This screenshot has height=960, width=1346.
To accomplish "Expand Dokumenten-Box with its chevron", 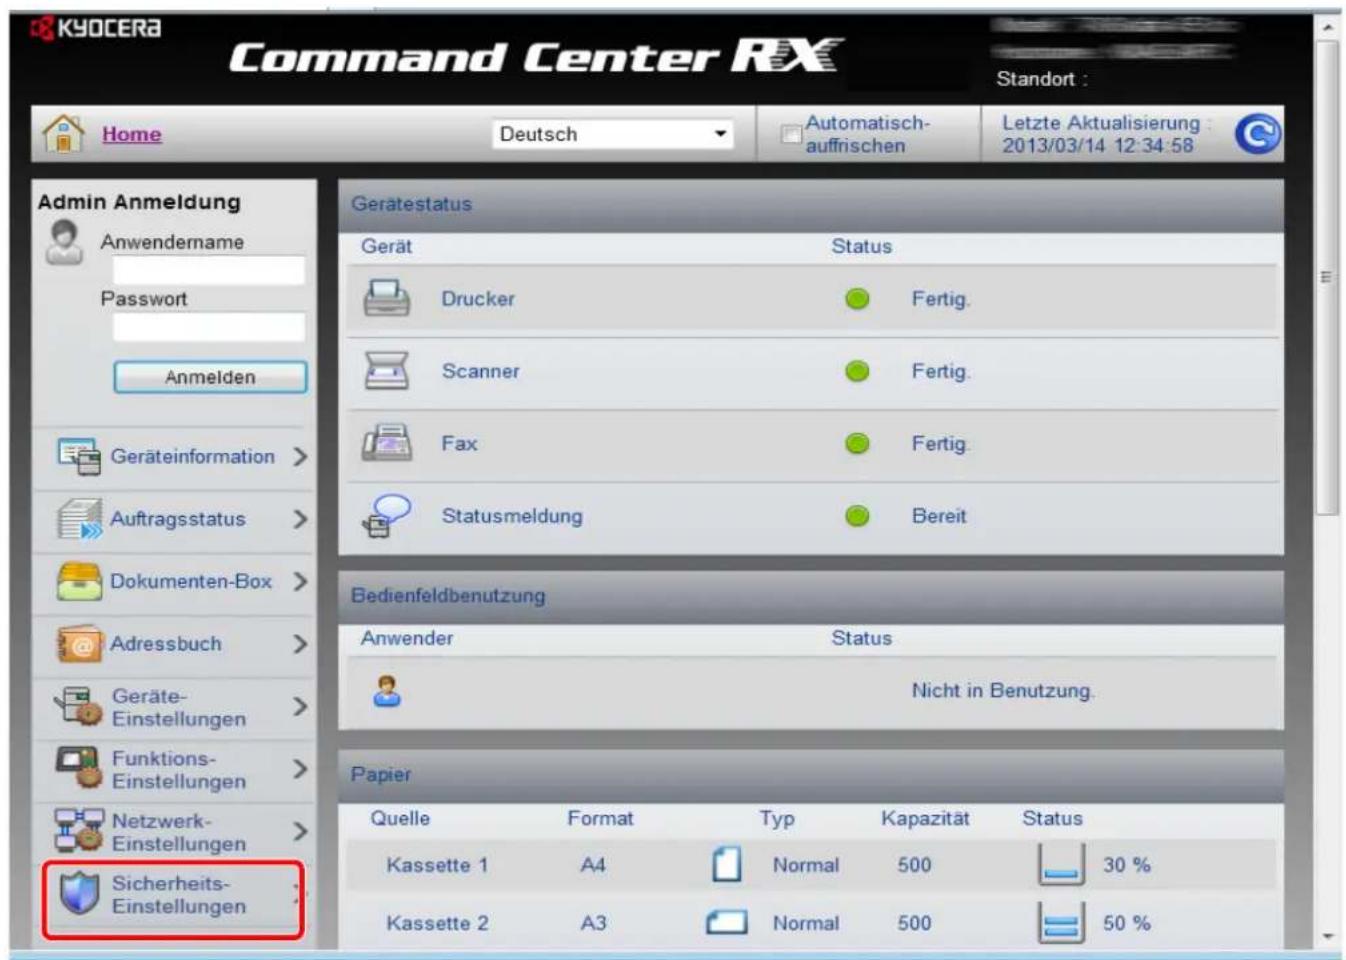I will click(x=300, y=581).
